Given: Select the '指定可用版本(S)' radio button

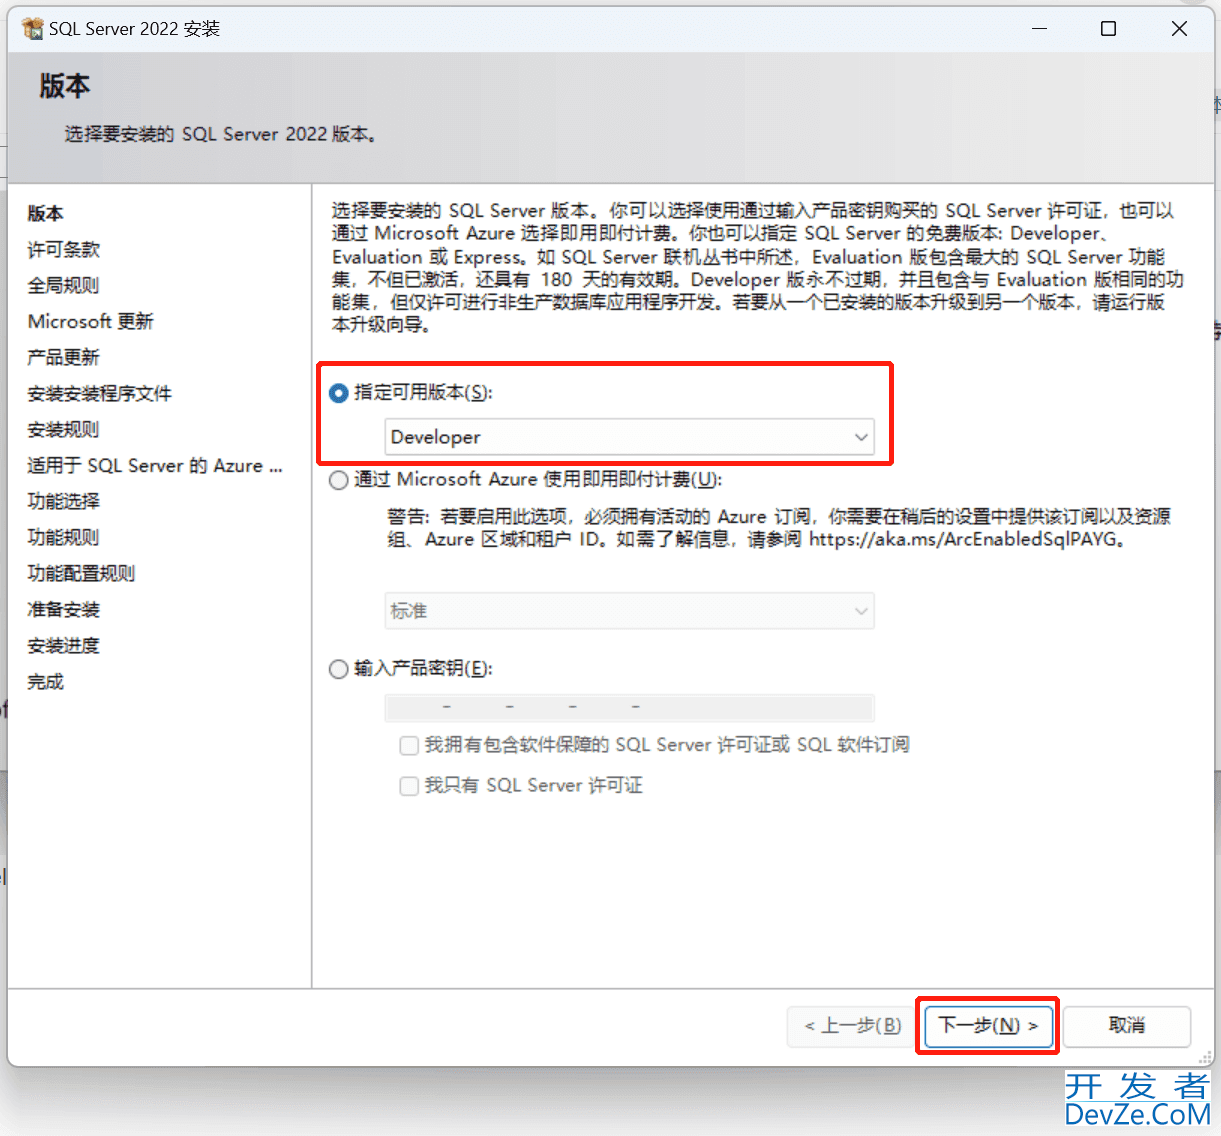Looking at the screenshot, I should tap(339, 393).
